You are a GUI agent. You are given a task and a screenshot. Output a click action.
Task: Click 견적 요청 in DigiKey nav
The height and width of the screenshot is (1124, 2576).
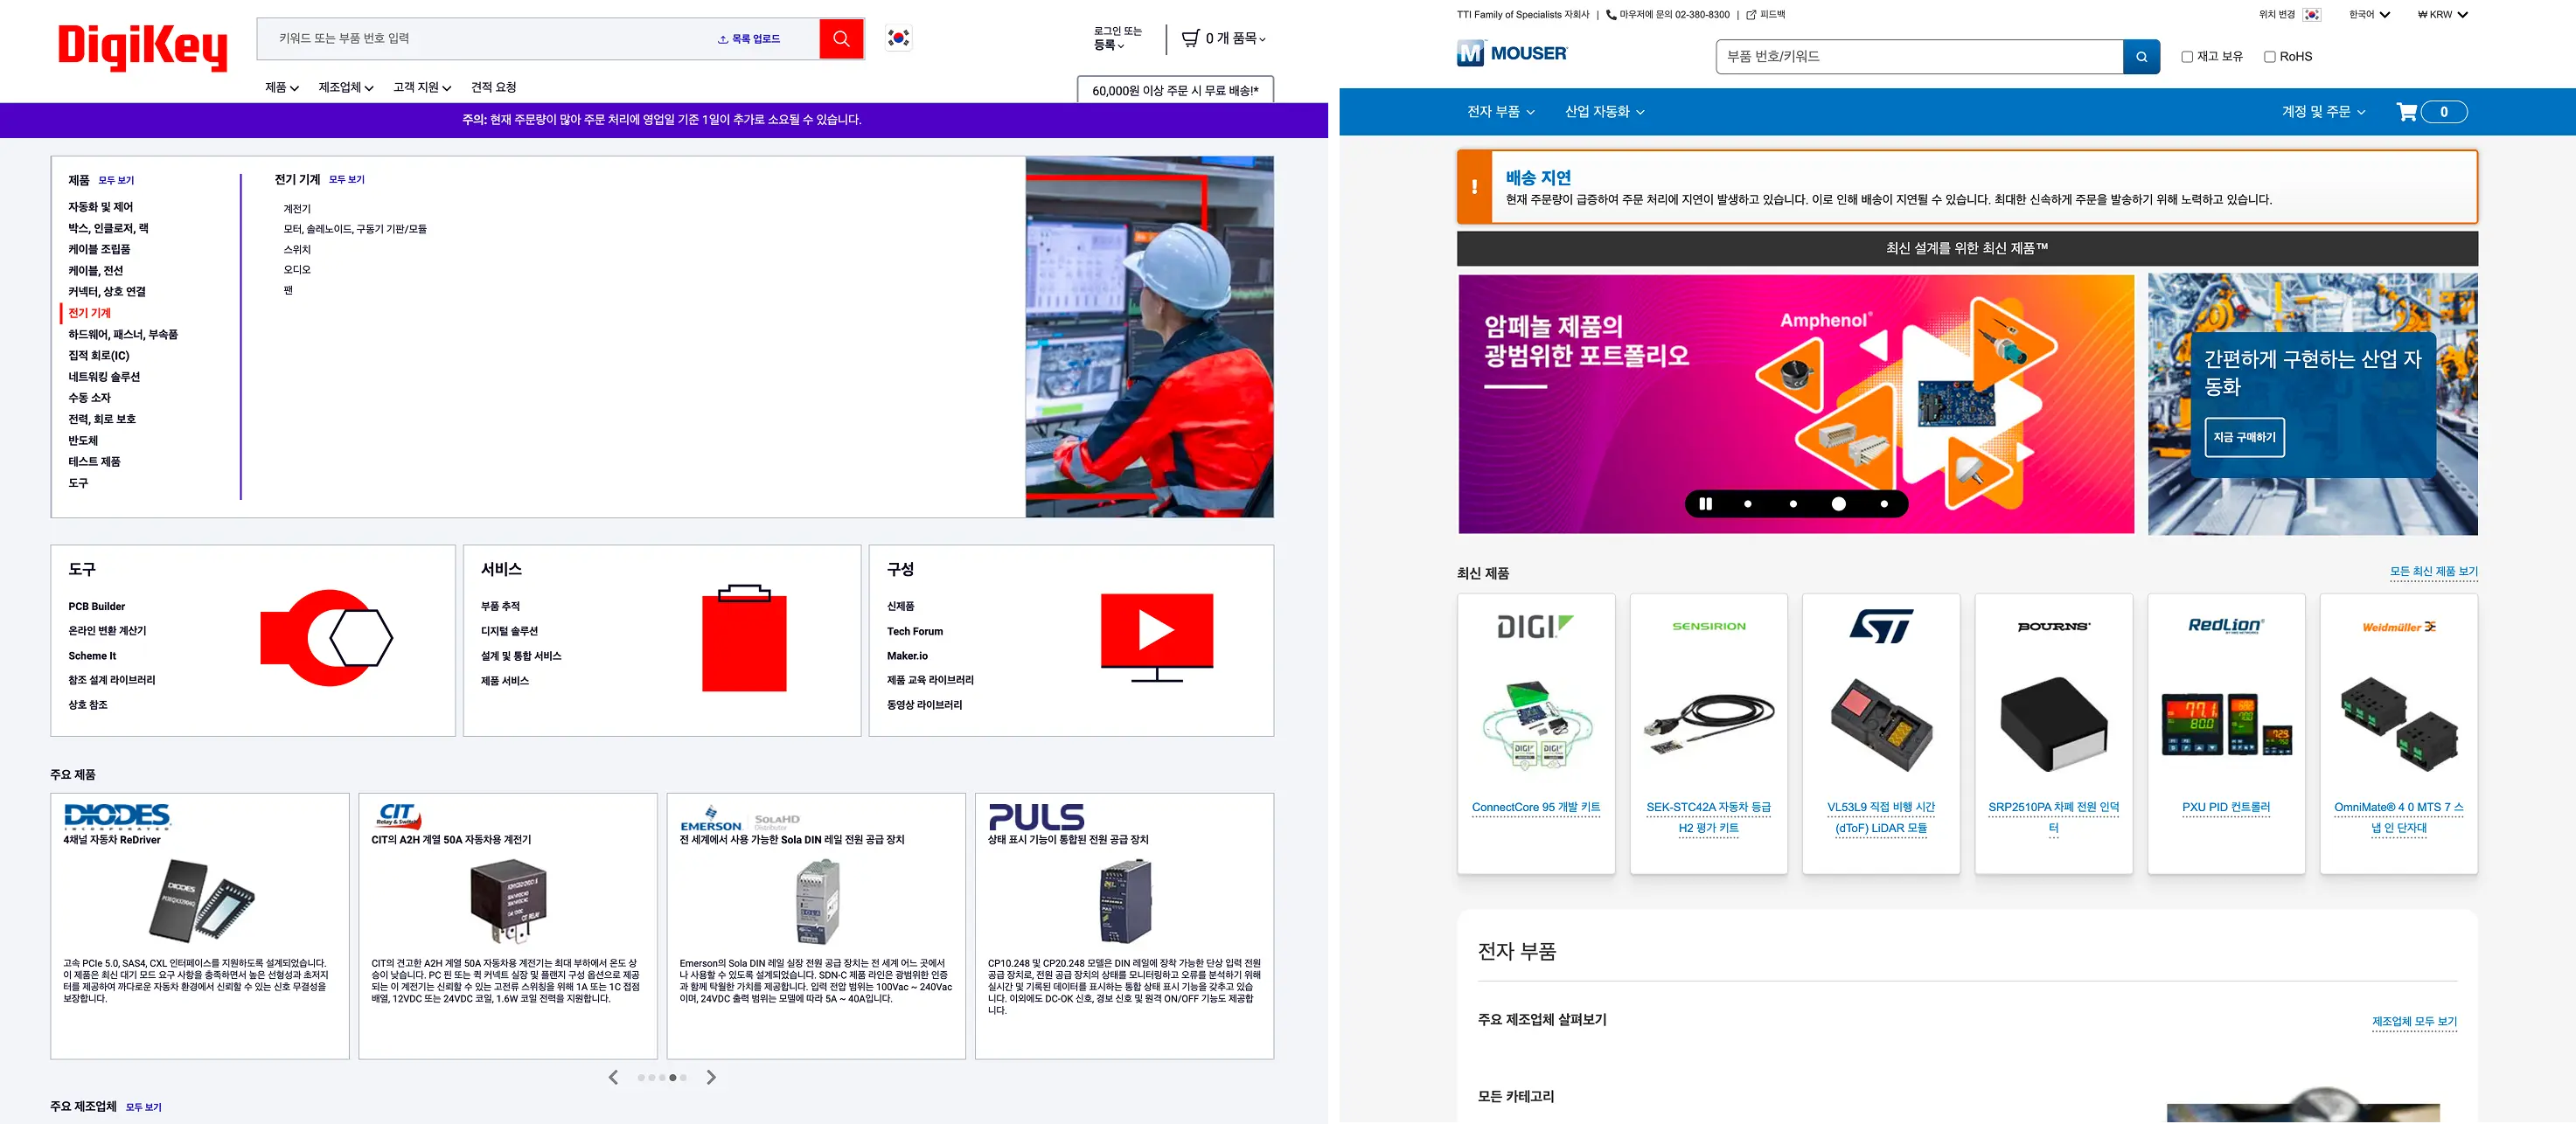[494, 88]
